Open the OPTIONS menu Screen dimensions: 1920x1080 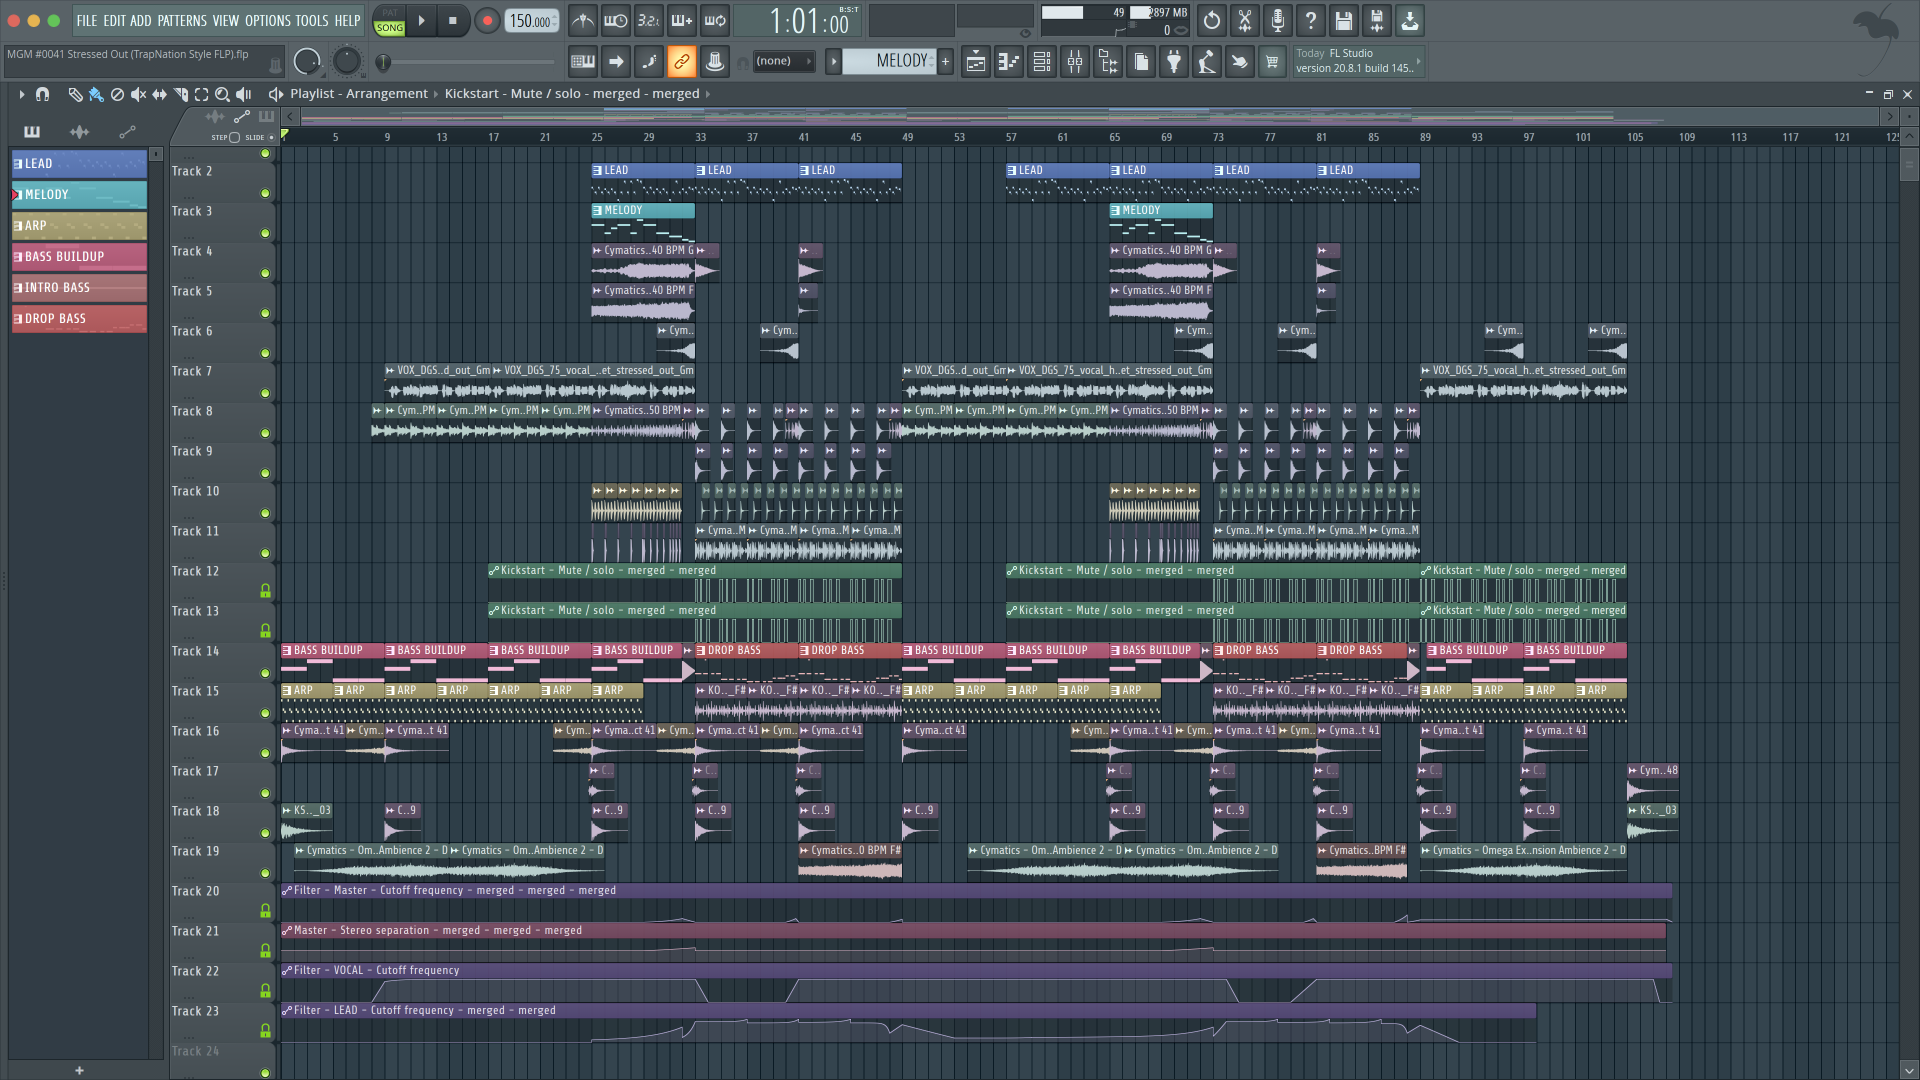[268, 20]
